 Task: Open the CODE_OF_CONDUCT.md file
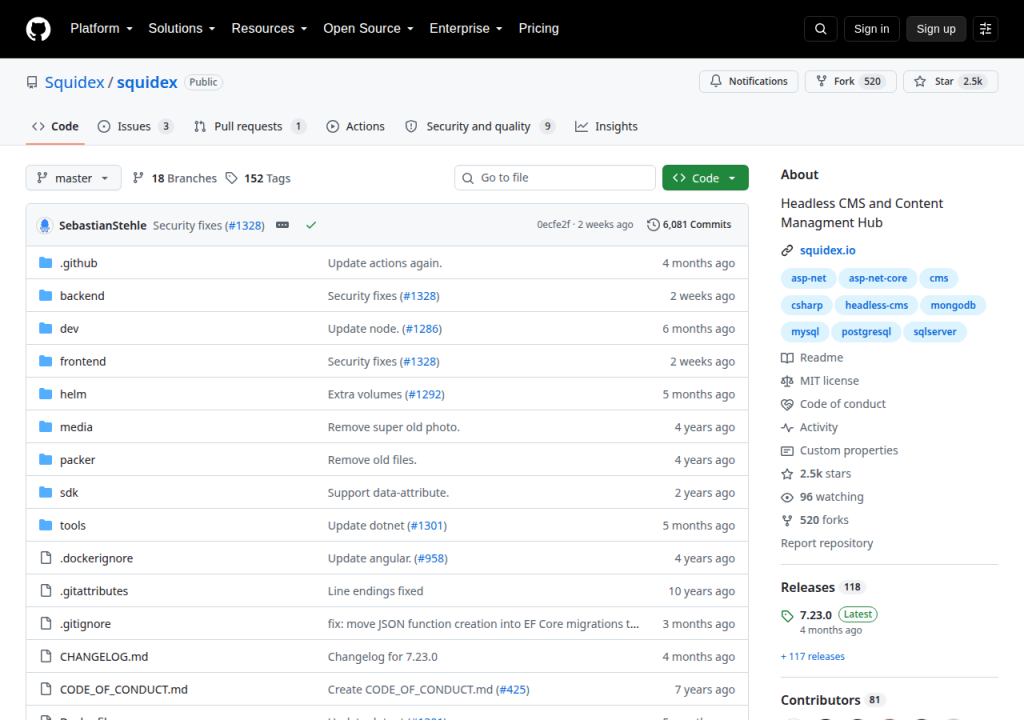(x=123, y=689)
